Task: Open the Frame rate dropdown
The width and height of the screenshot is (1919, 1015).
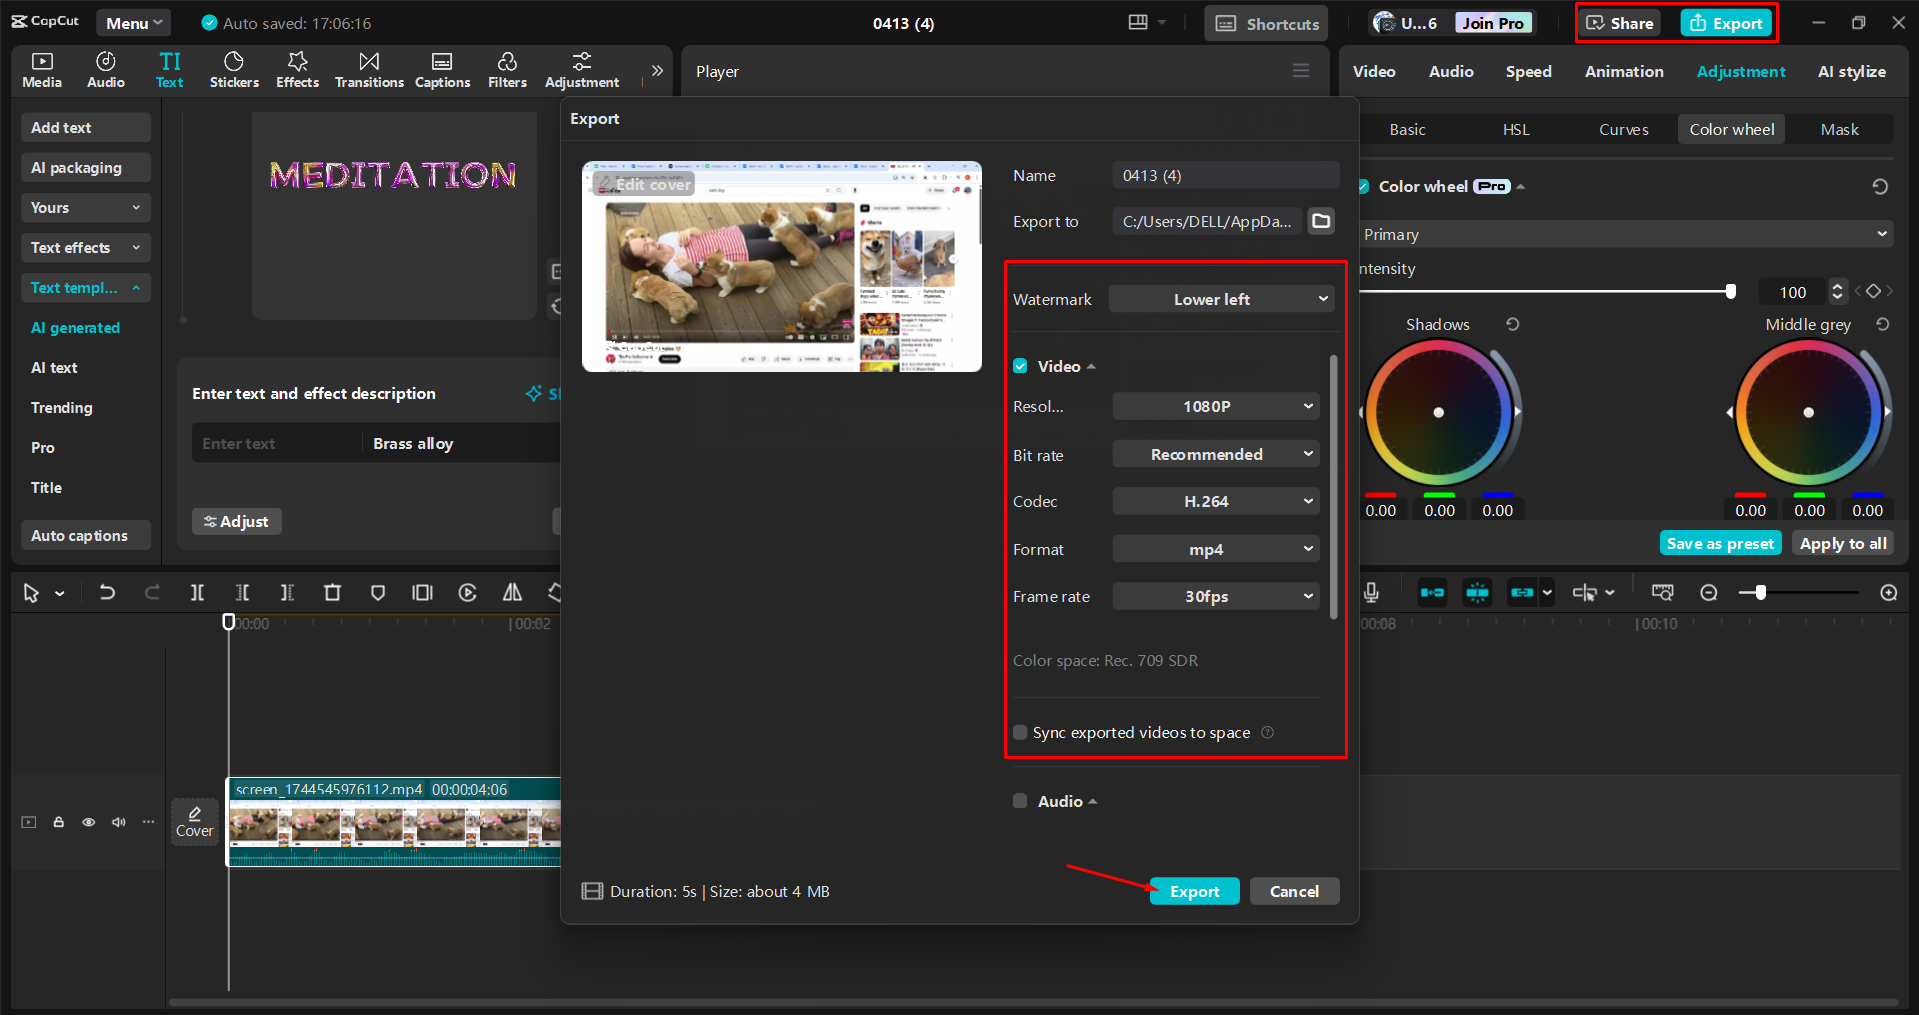Action: (x=1215, y=595)
